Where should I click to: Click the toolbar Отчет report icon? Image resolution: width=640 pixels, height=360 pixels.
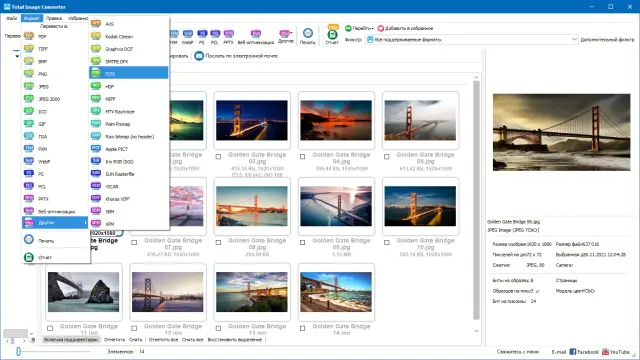(332, 36)
